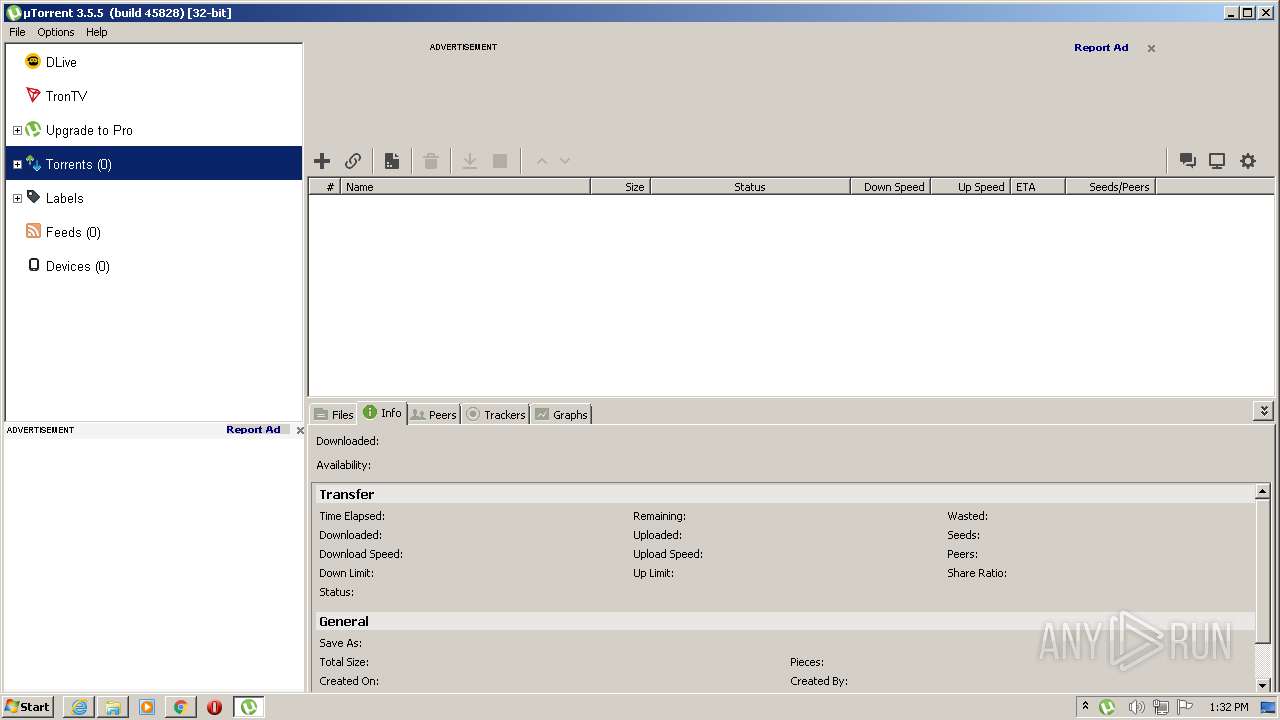This screenshot has width=1280, height=720.
Task: Close the top advertisement banner
Action: [1151, 48]
